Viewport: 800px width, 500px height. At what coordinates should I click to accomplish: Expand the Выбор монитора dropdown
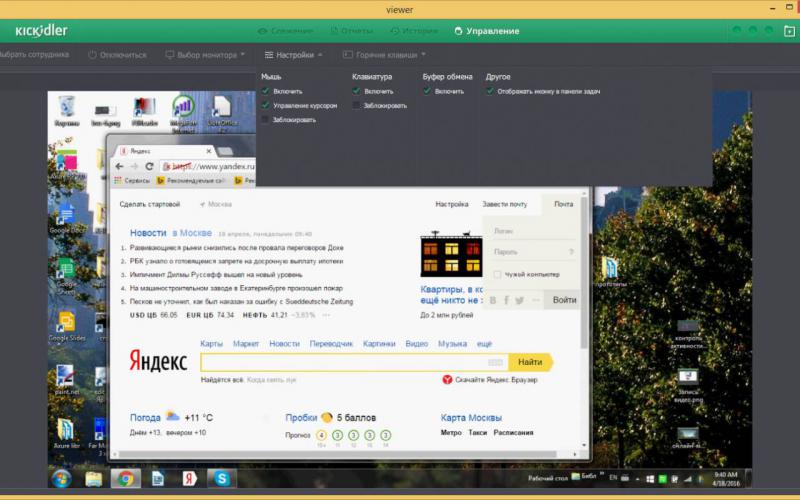[x=205, y=55]
